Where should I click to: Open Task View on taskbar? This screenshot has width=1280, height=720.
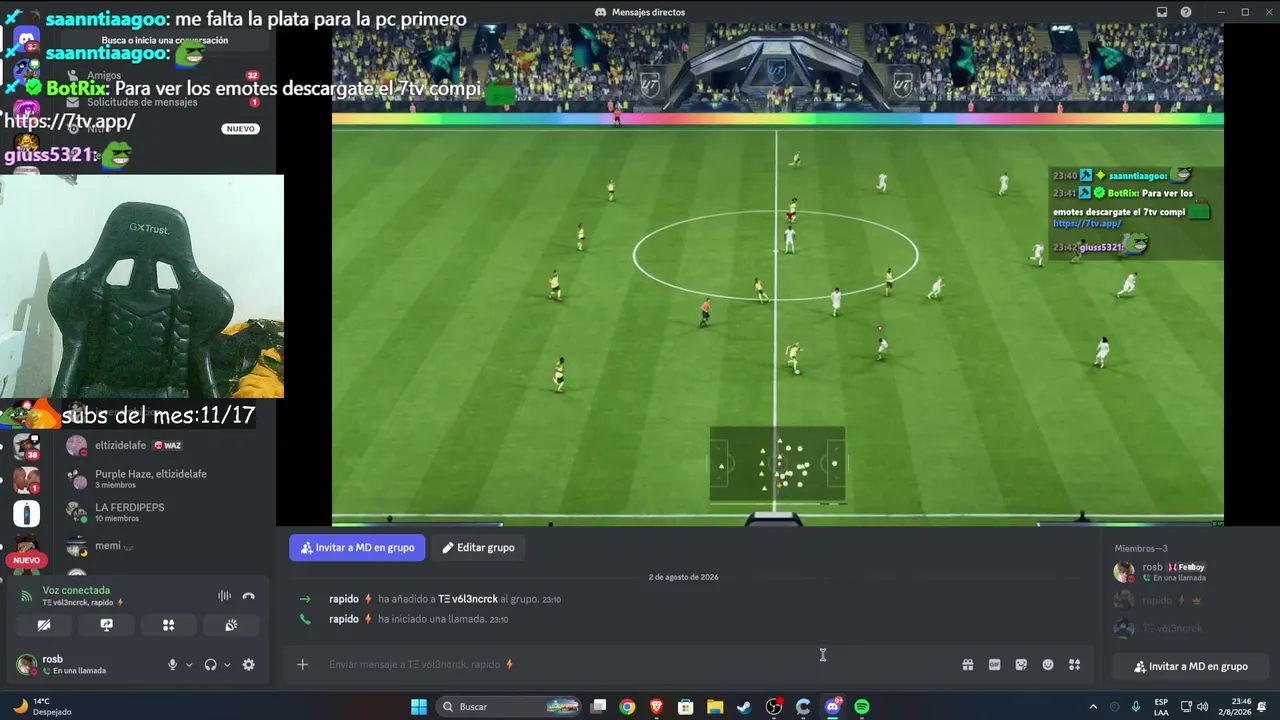(x=598, y=707)
